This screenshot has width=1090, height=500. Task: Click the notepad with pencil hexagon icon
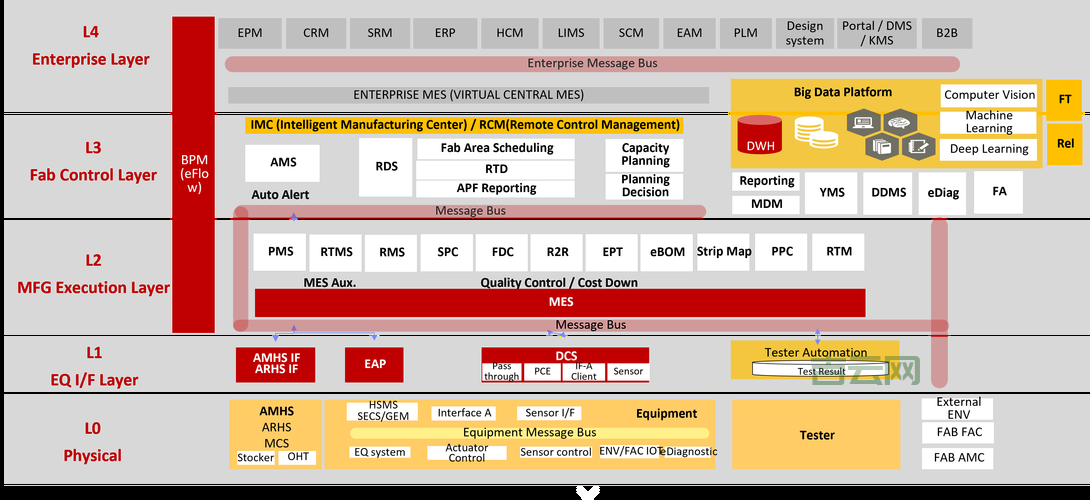coord(918,146)
